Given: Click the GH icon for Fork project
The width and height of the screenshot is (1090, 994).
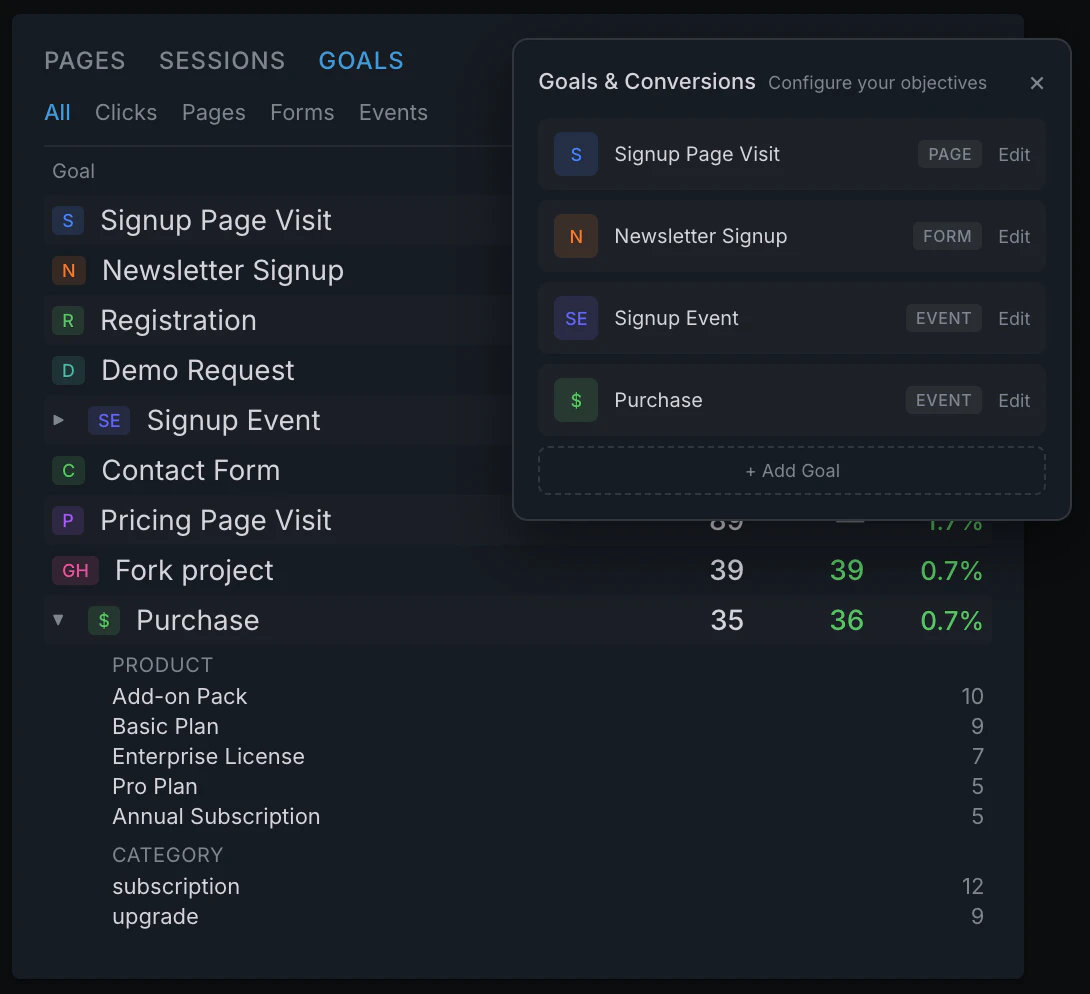Looking at the screenshot, I should coord(74,570).
